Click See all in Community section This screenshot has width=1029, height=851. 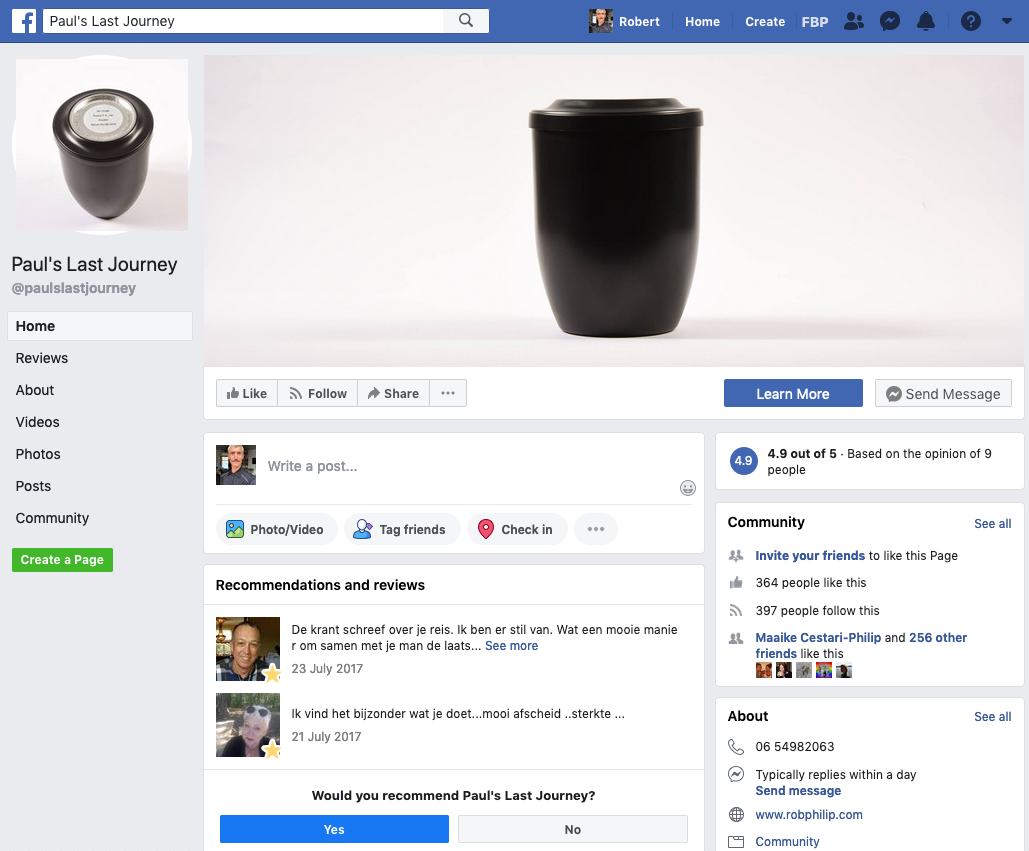[x=992, y=524]
